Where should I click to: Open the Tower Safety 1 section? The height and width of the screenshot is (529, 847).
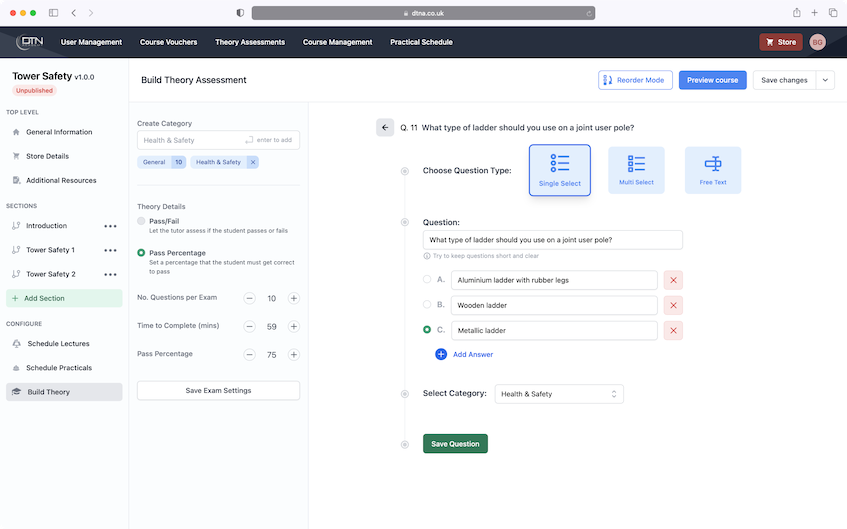point(50,250)
